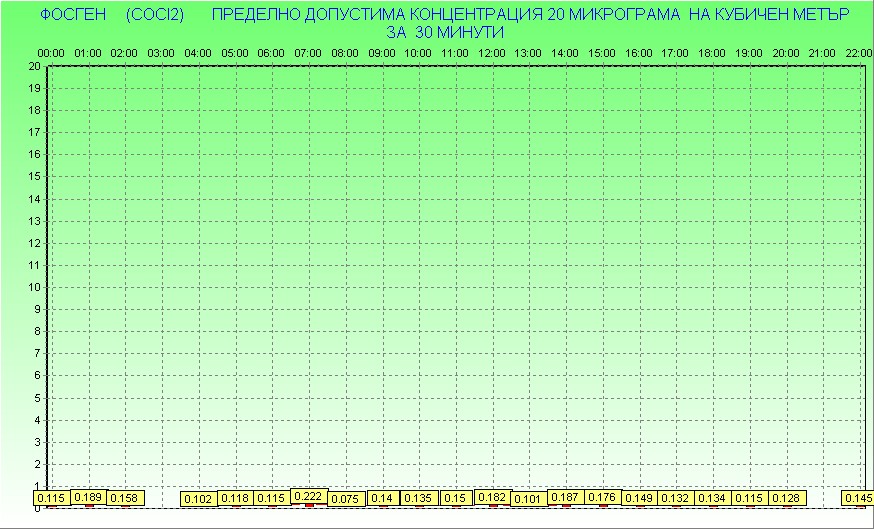Click the 20 value on the Y axis

click(x=35, y=66)
